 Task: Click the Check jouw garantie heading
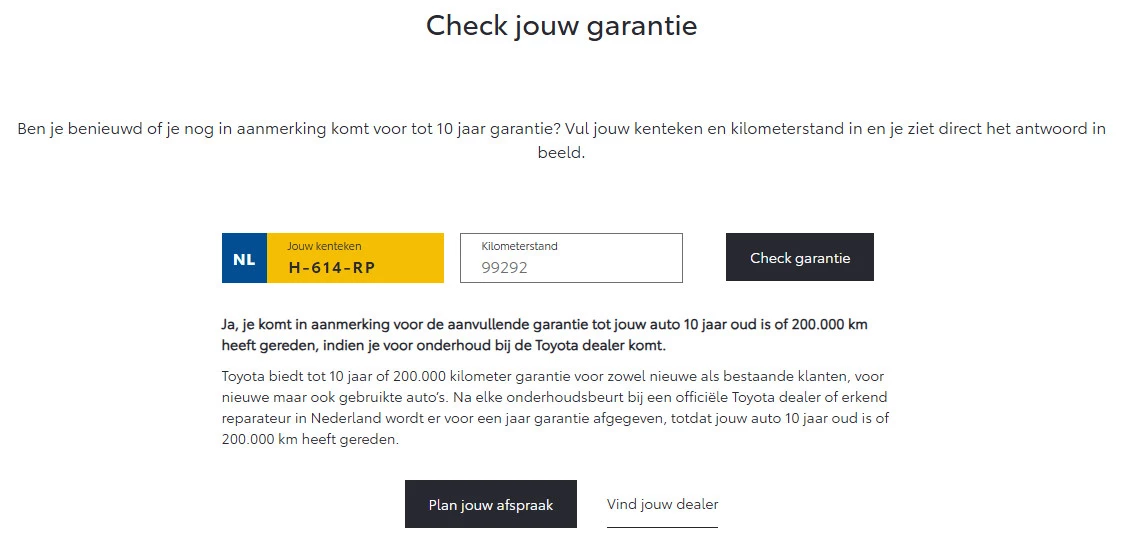click(x=561, y=25)
